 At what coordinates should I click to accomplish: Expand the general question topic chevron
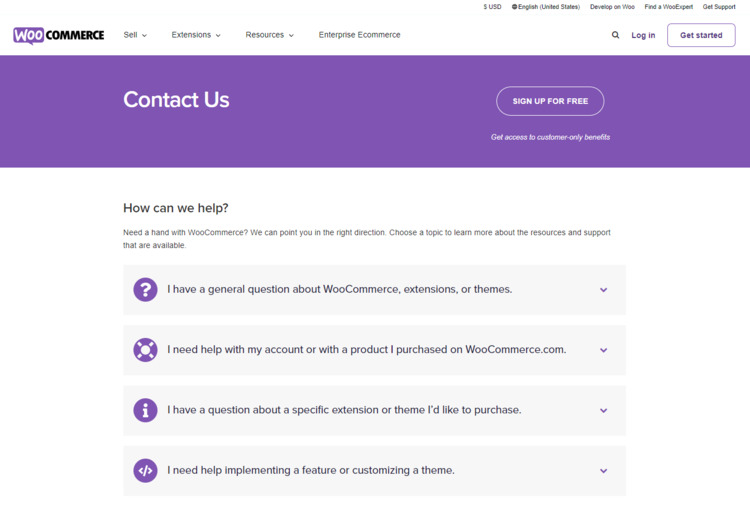(x=603, y=290)
